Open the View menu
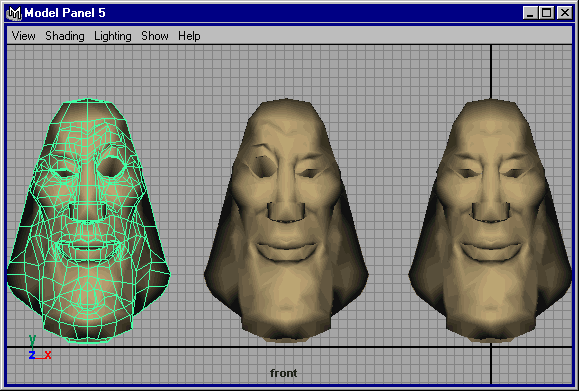The image size is (579, 391). (x=24, y=36)
